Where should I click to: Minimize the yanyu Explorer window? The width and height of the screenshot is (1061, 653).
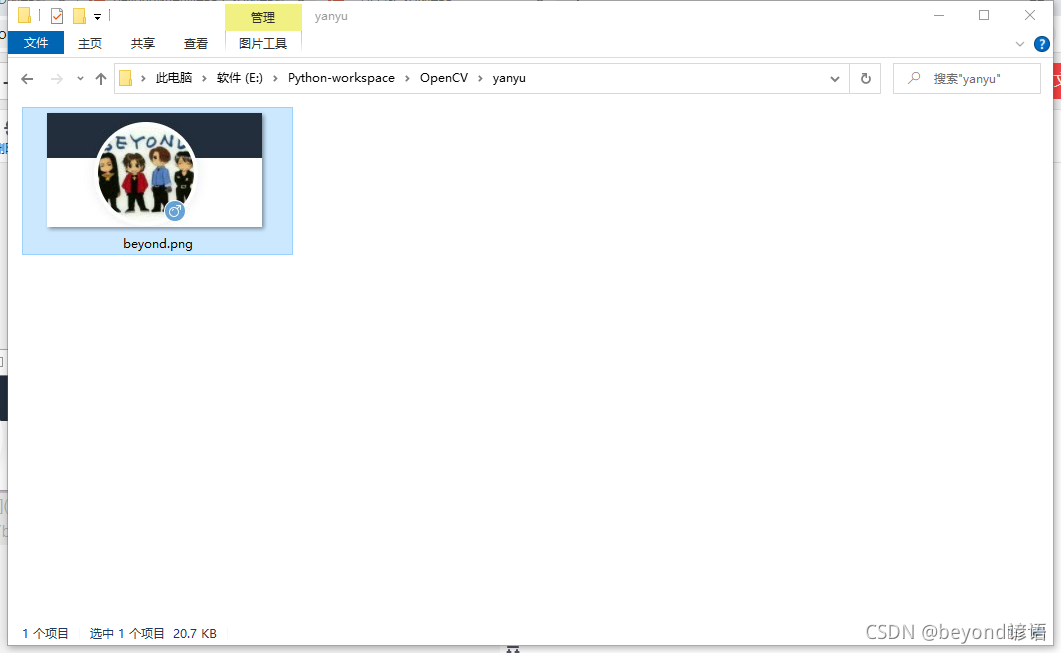click(939, 16)
